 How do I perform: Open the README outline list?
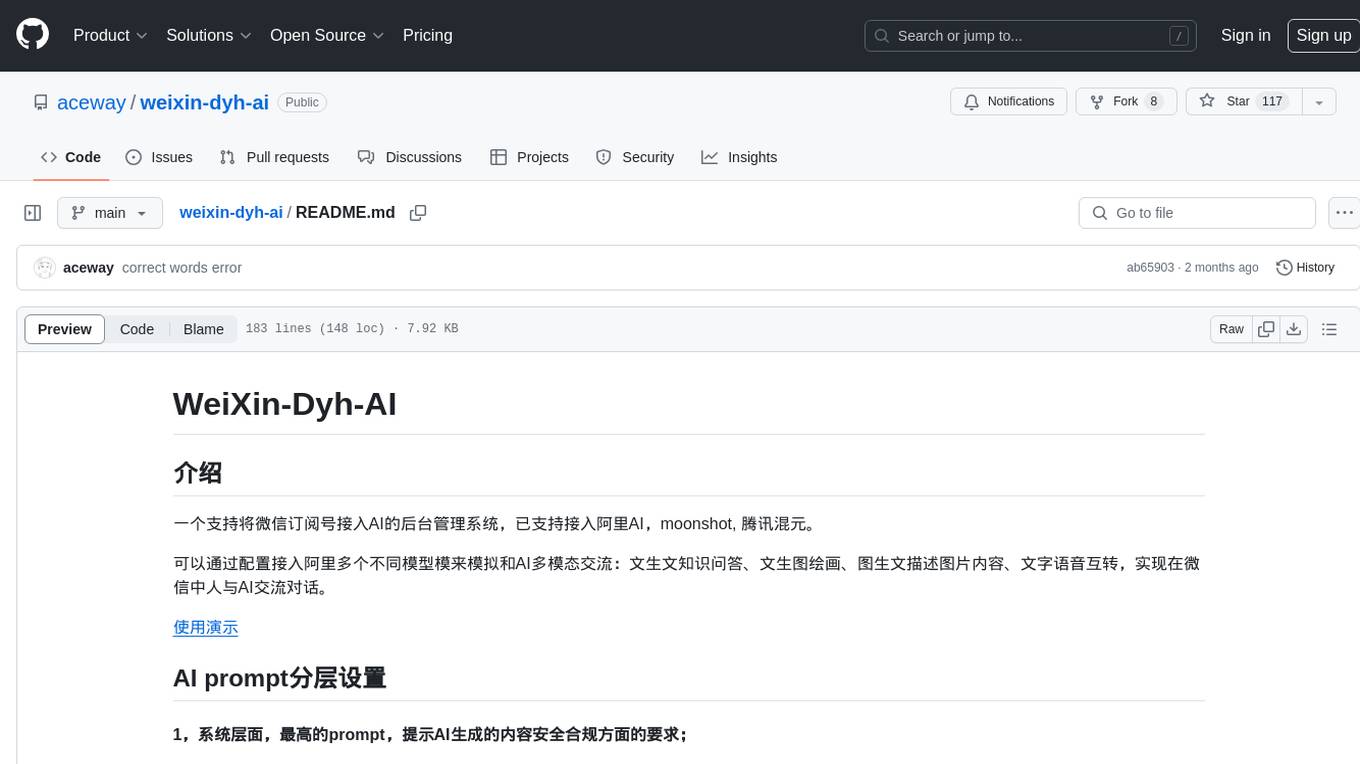click(x=1329, y=329)
